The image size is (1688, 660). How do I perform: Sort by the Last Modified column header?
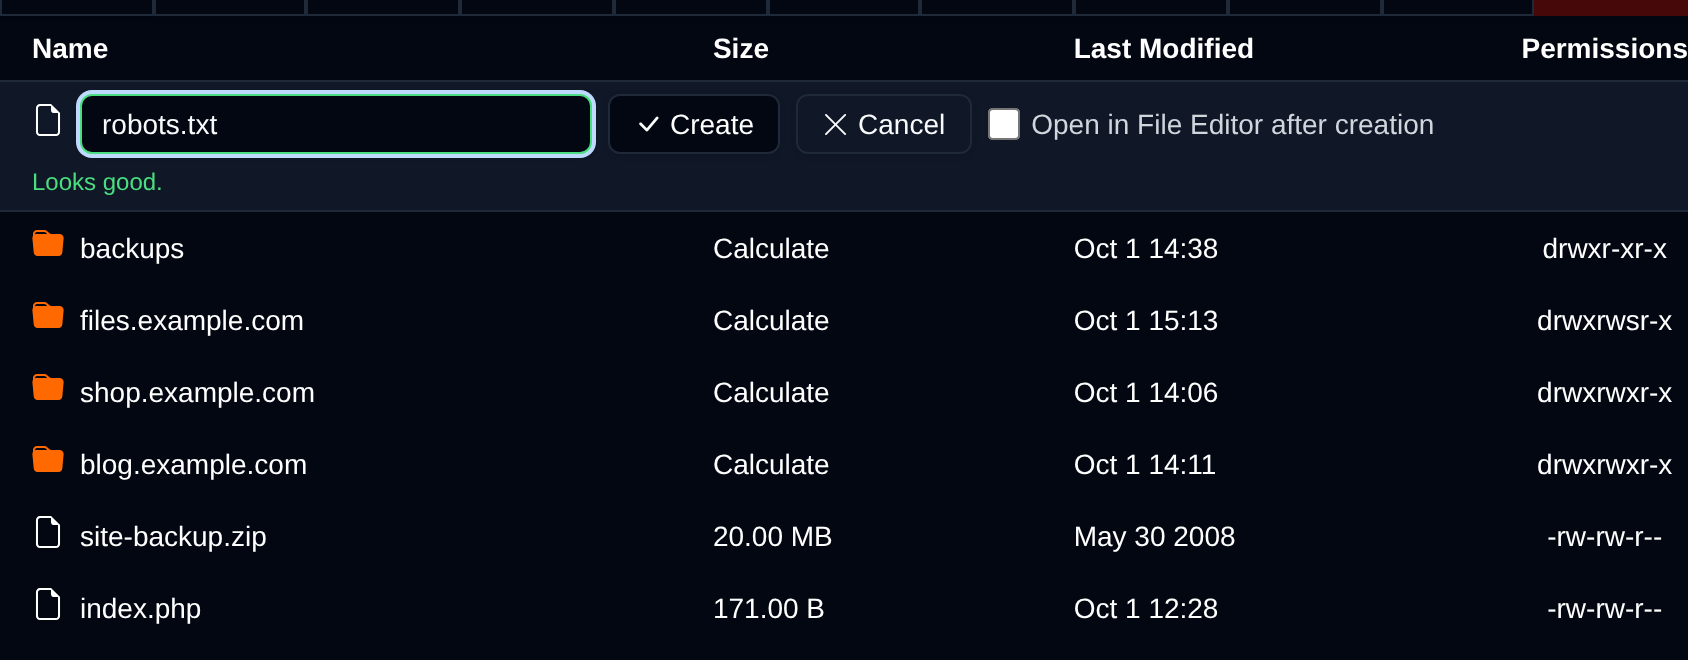(1164, 49)
